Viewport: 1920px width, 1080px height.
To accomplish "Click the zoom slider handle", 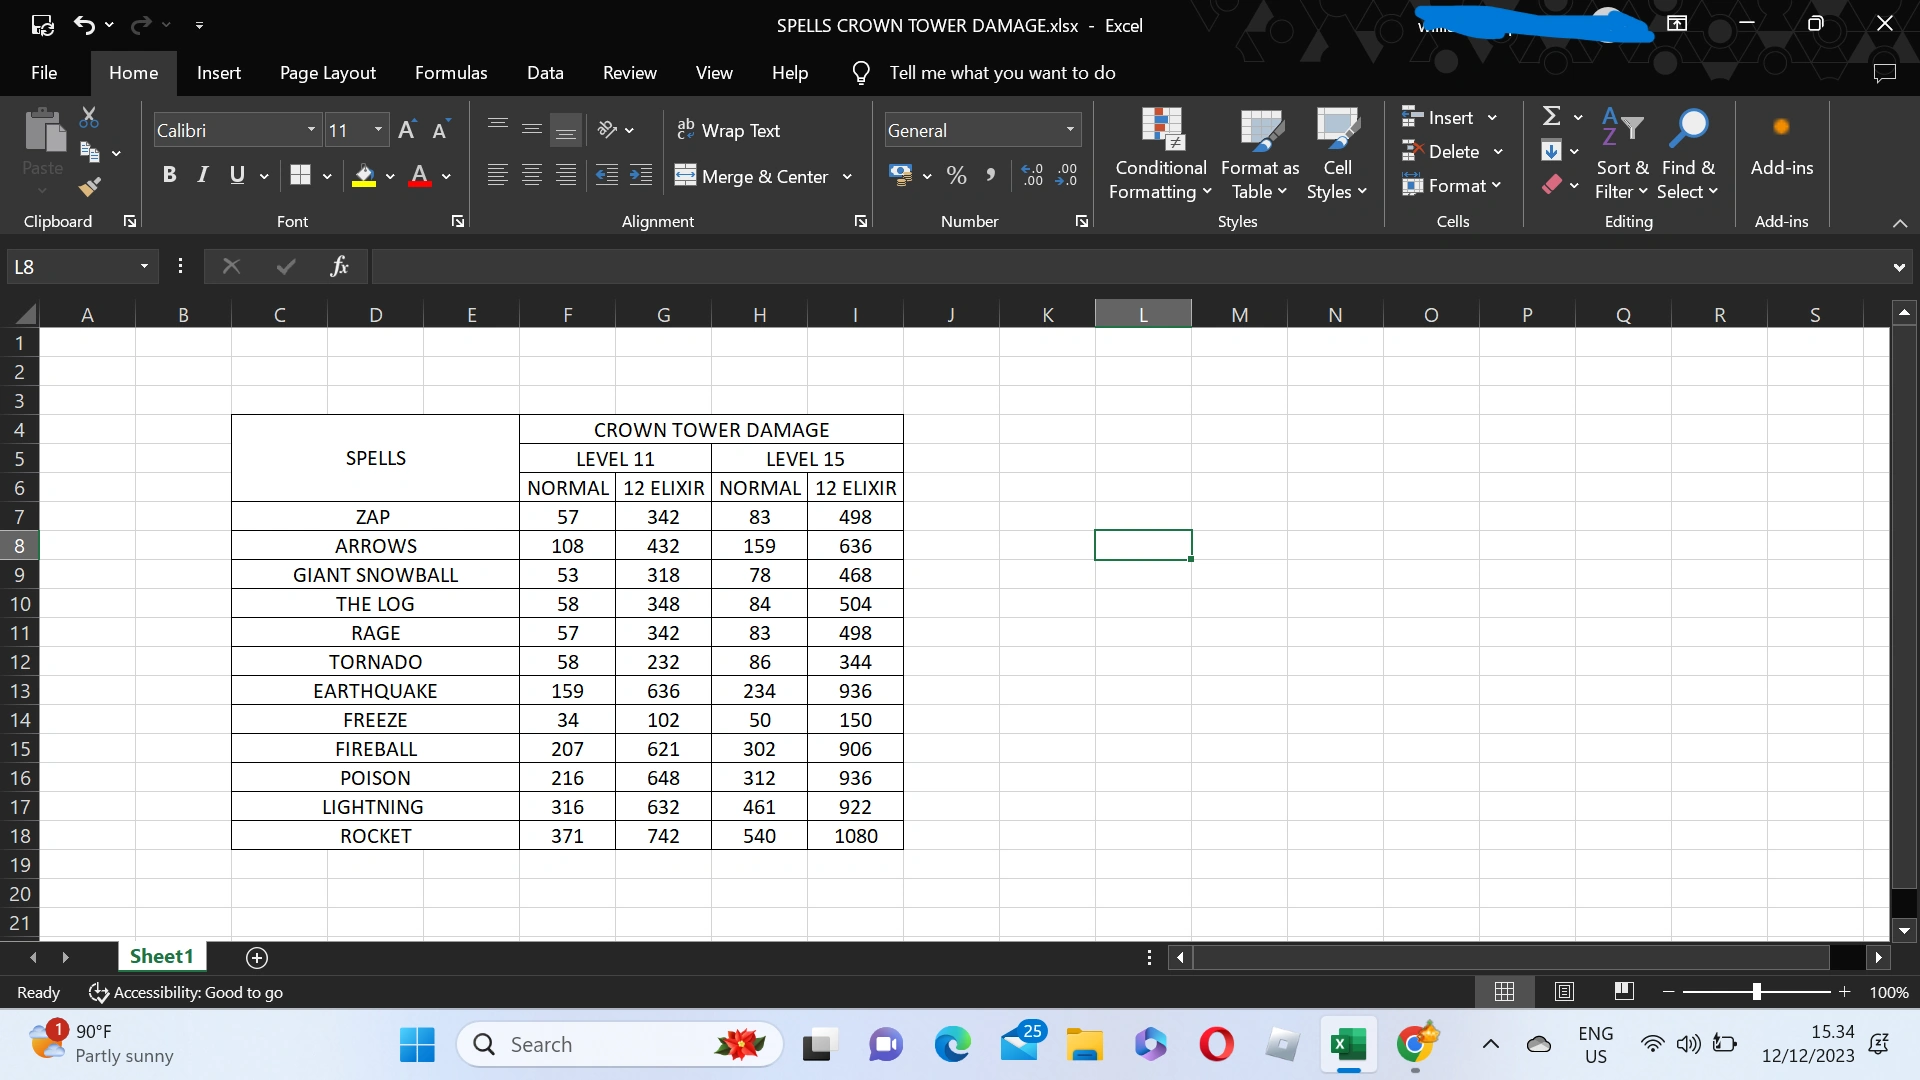I will [x=1756, y=992].
